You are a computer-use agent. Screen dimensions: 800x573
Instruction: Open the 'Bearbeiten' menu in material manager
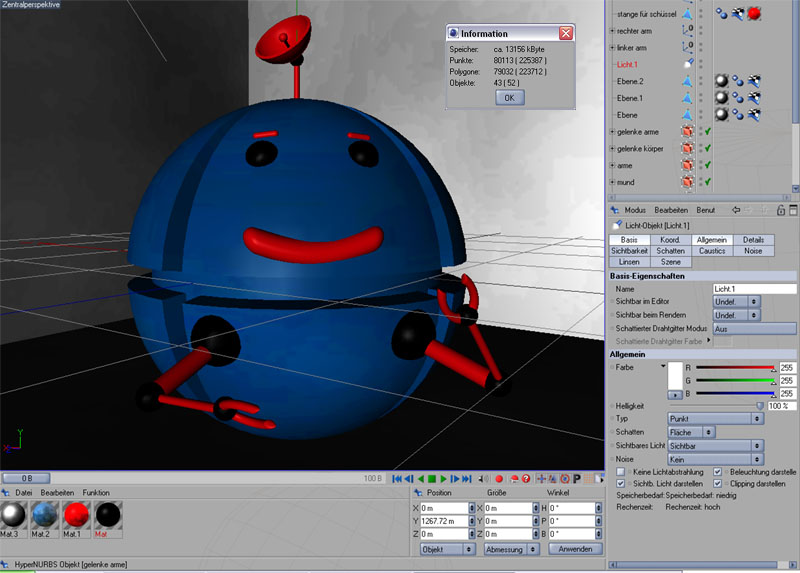[57, 493]
